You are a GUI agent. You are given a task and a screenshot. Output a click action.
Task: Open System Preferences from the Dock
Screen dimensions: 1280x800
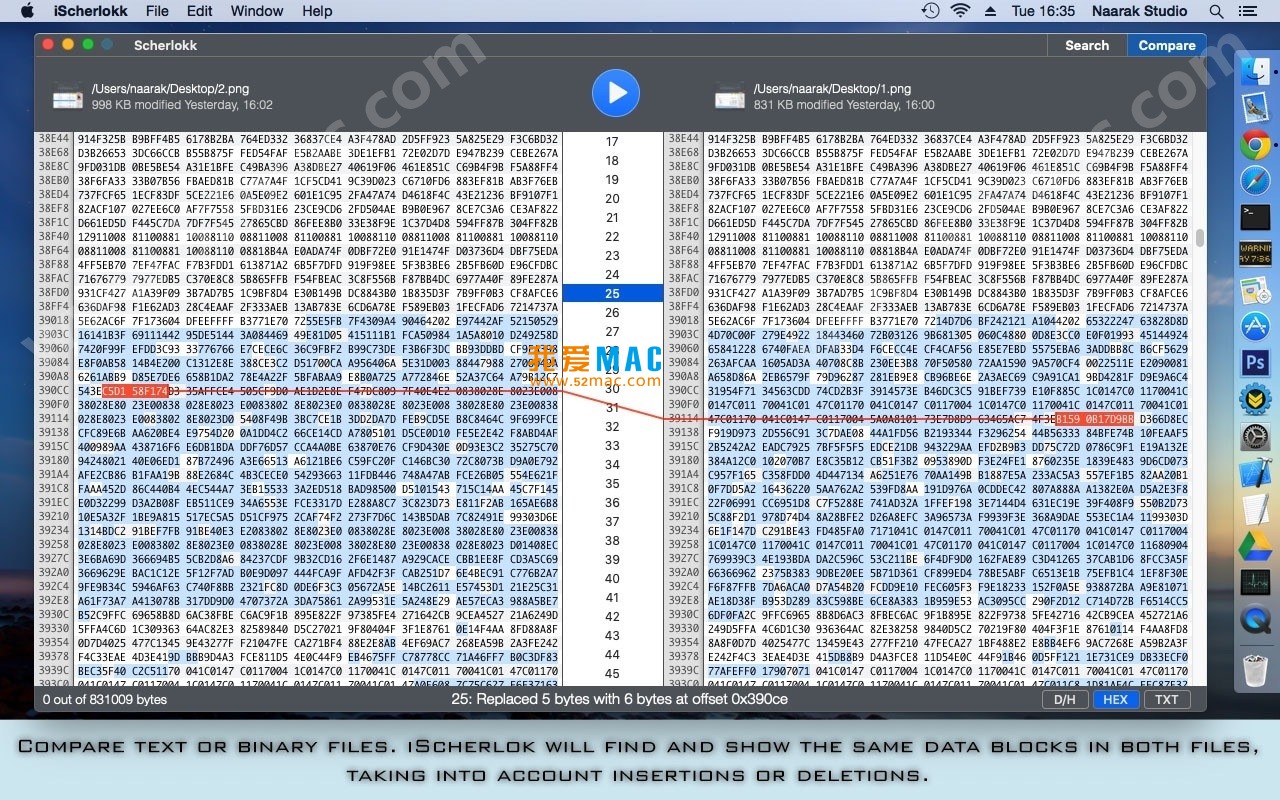click(x=1255, y=435)
